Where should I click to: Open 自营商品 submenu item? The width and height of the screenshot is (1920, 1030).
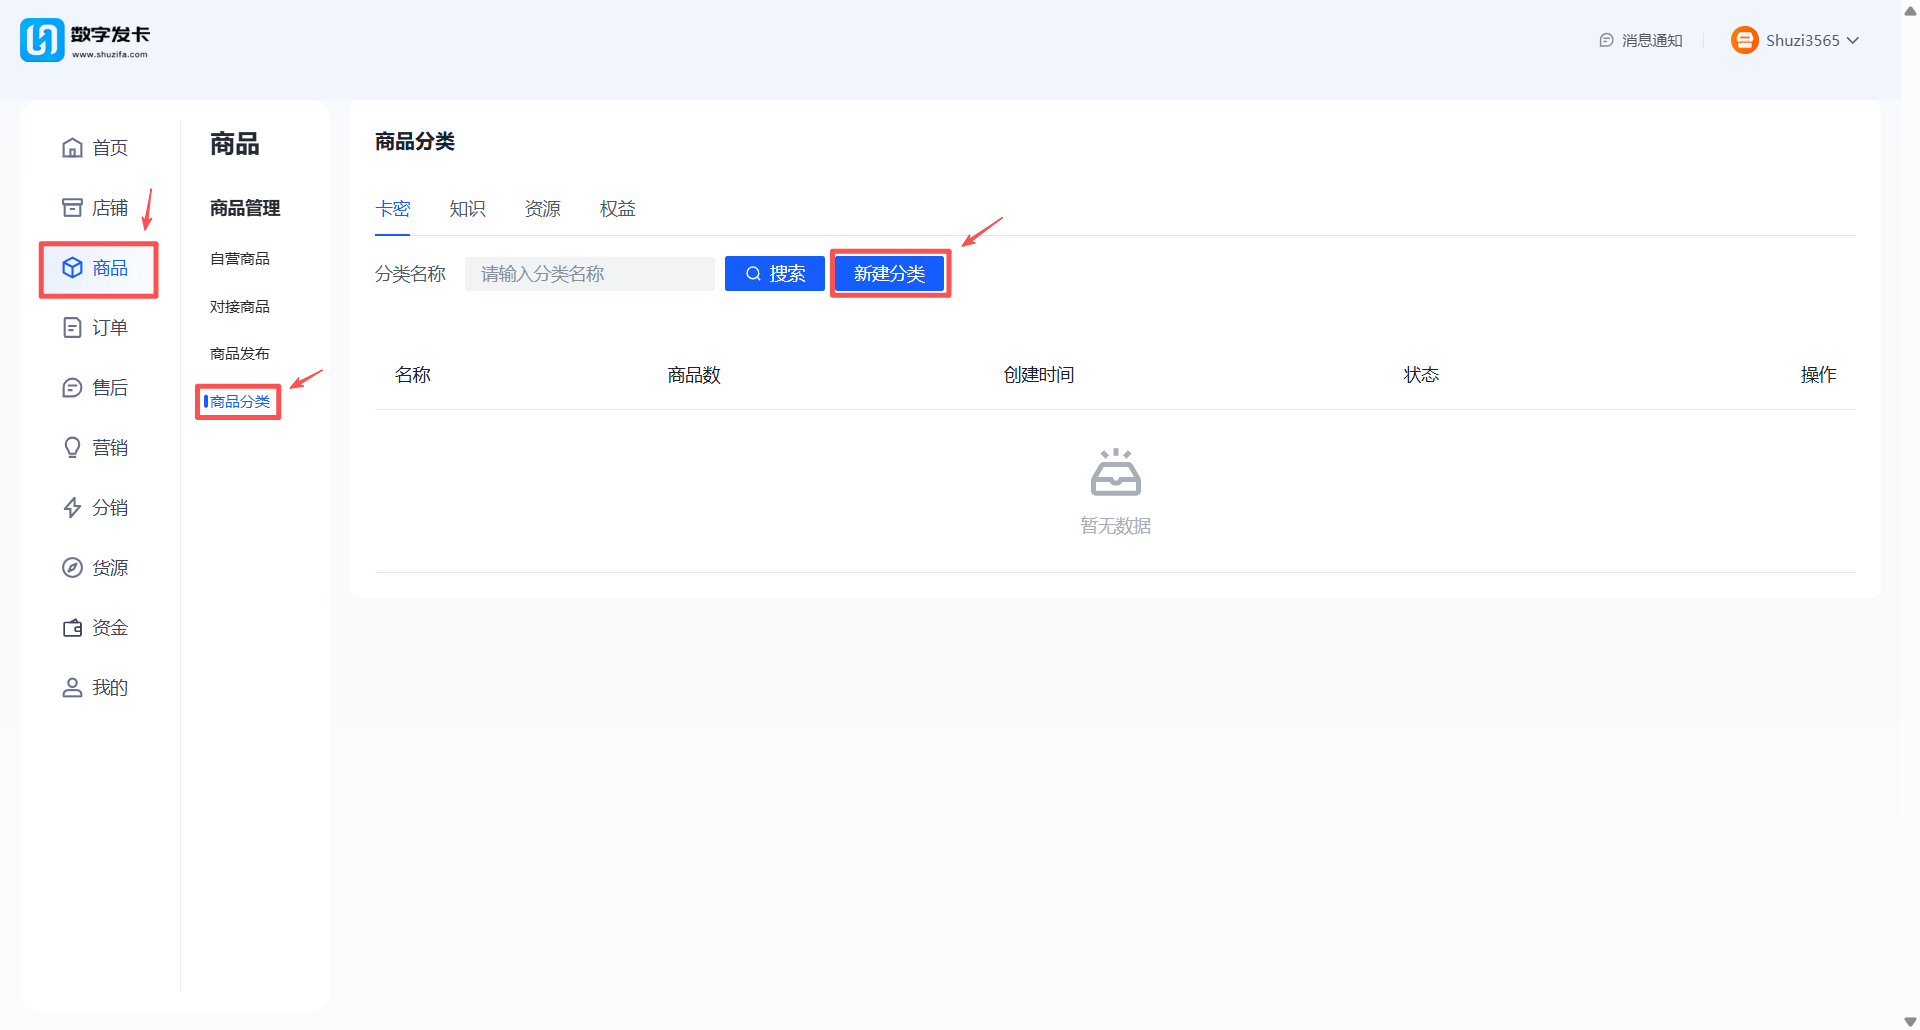pyautogui.click(x=240, y=259)
